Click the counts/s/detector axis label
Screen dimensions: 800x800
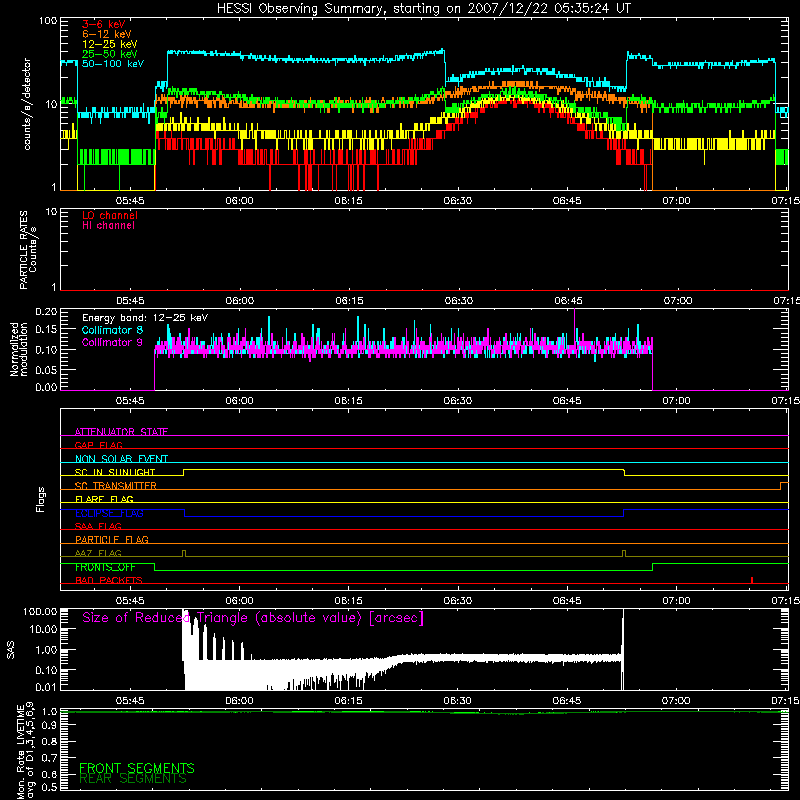click(27, 104)
